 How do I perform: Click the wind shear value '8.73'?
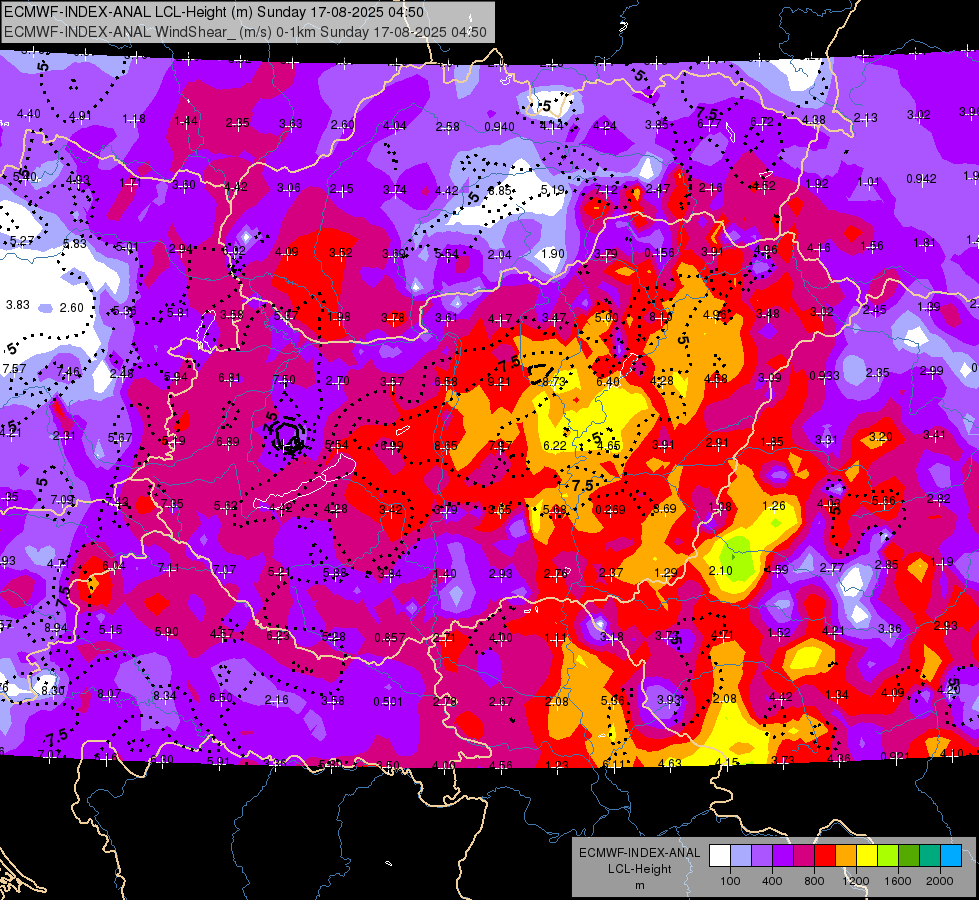pyautogui.click(x=554, y=381)
